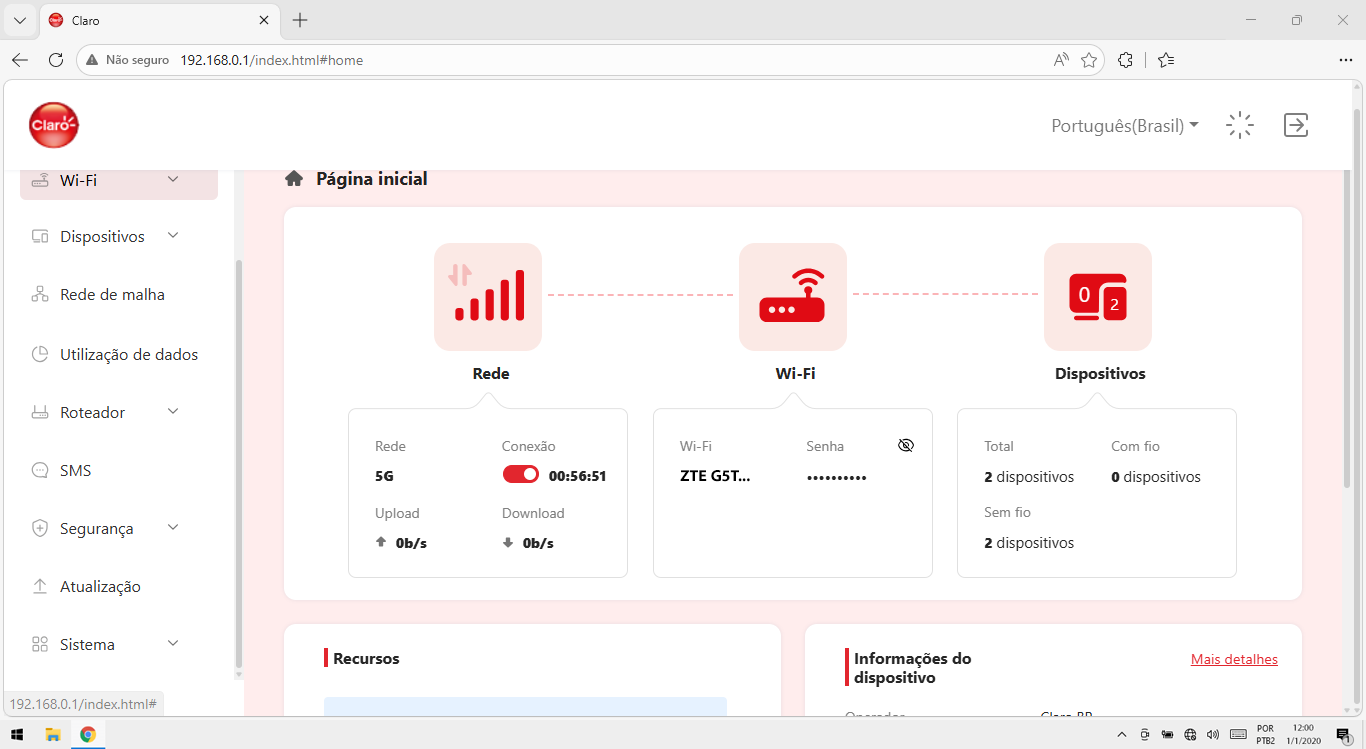Viewport: 1366px width, 749px height.
Task: Click the browser address bar URL
Action: (x=271, y=60)
